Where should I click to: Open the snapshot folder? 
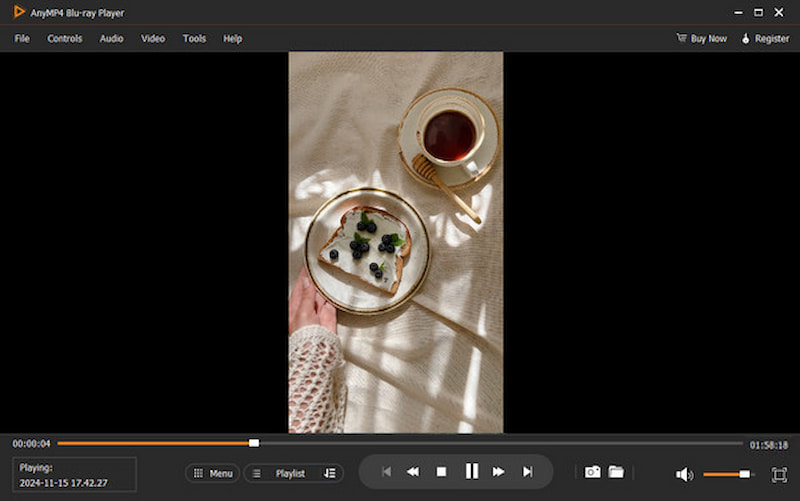point(616,472)
